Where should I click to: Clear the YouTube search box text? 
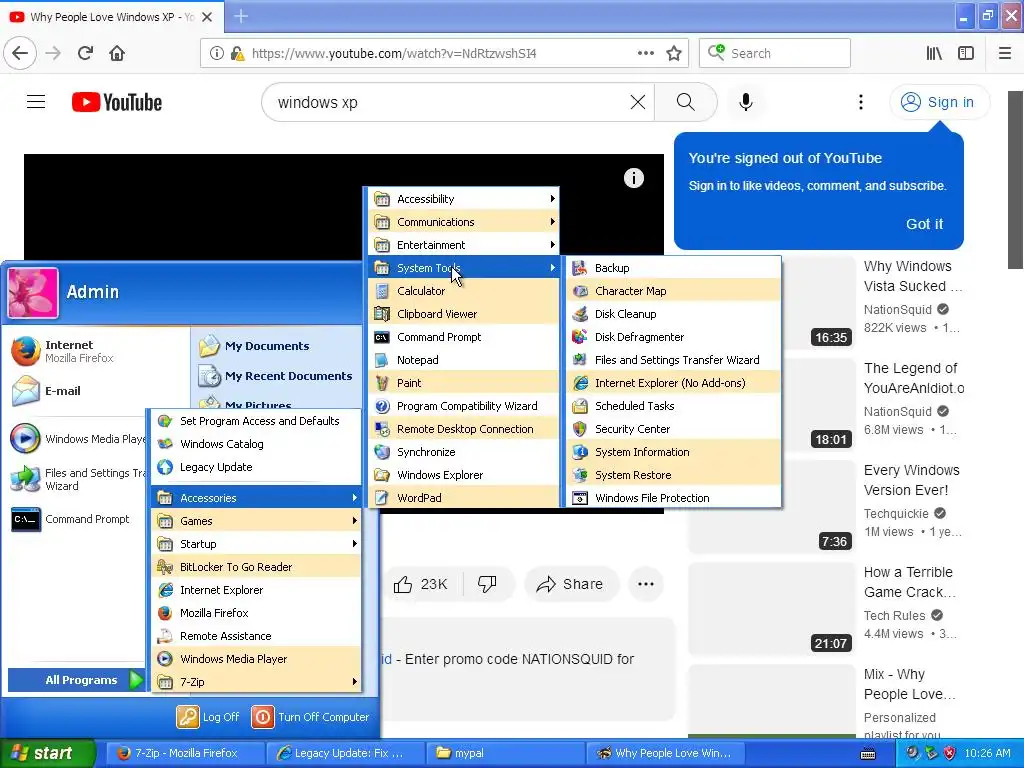637,102
